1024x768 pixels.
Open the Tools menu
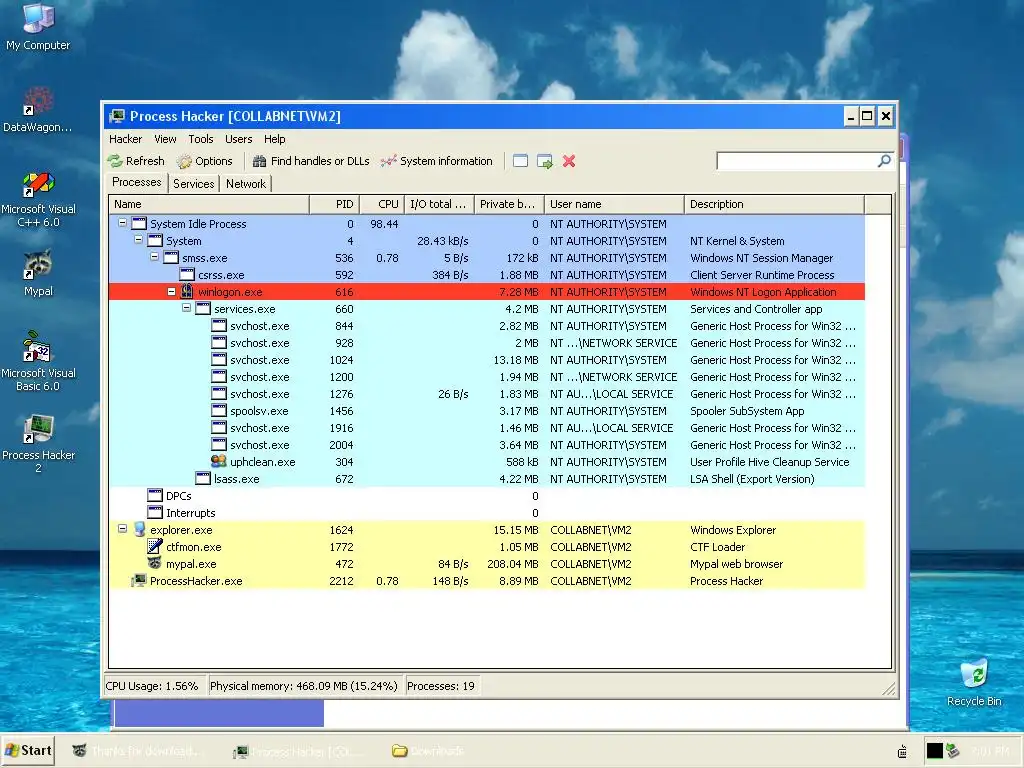tap(201, 139)
